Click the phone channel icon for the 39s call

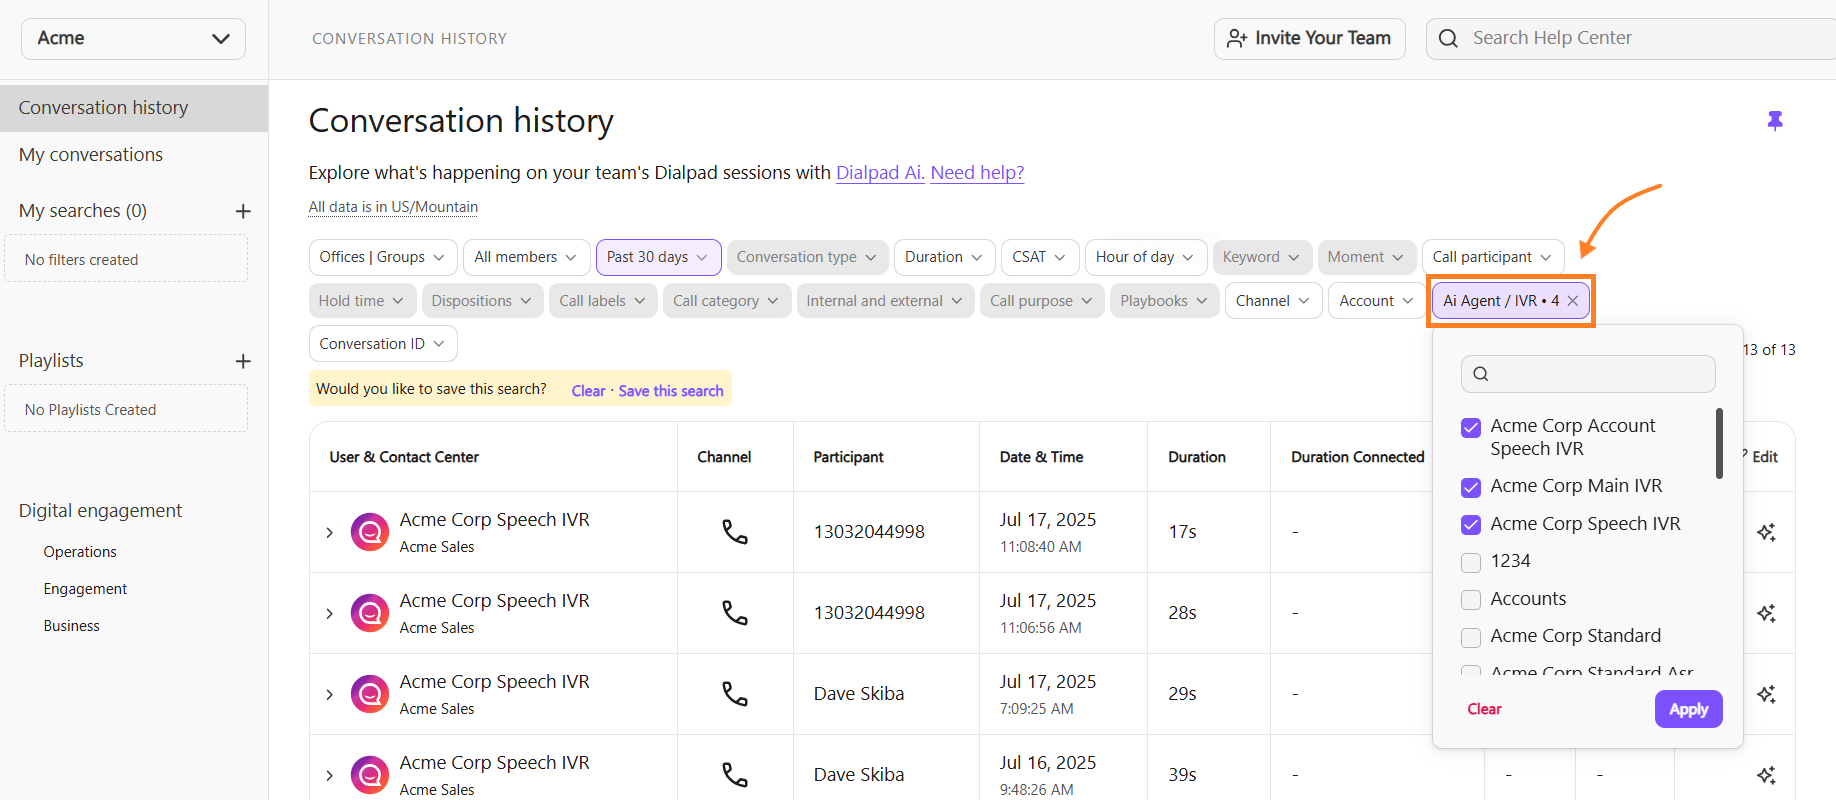coord(735,775)
